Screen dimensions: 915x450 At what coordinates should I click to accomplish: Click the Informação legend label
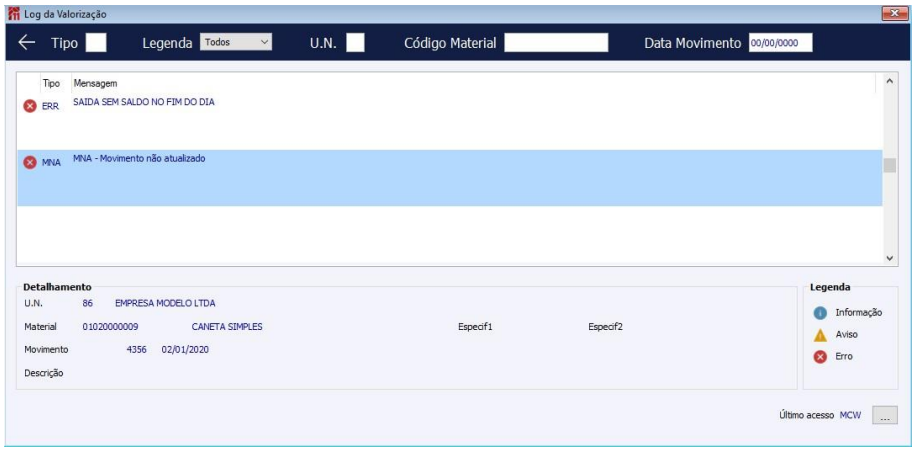[x=858, y=313]
